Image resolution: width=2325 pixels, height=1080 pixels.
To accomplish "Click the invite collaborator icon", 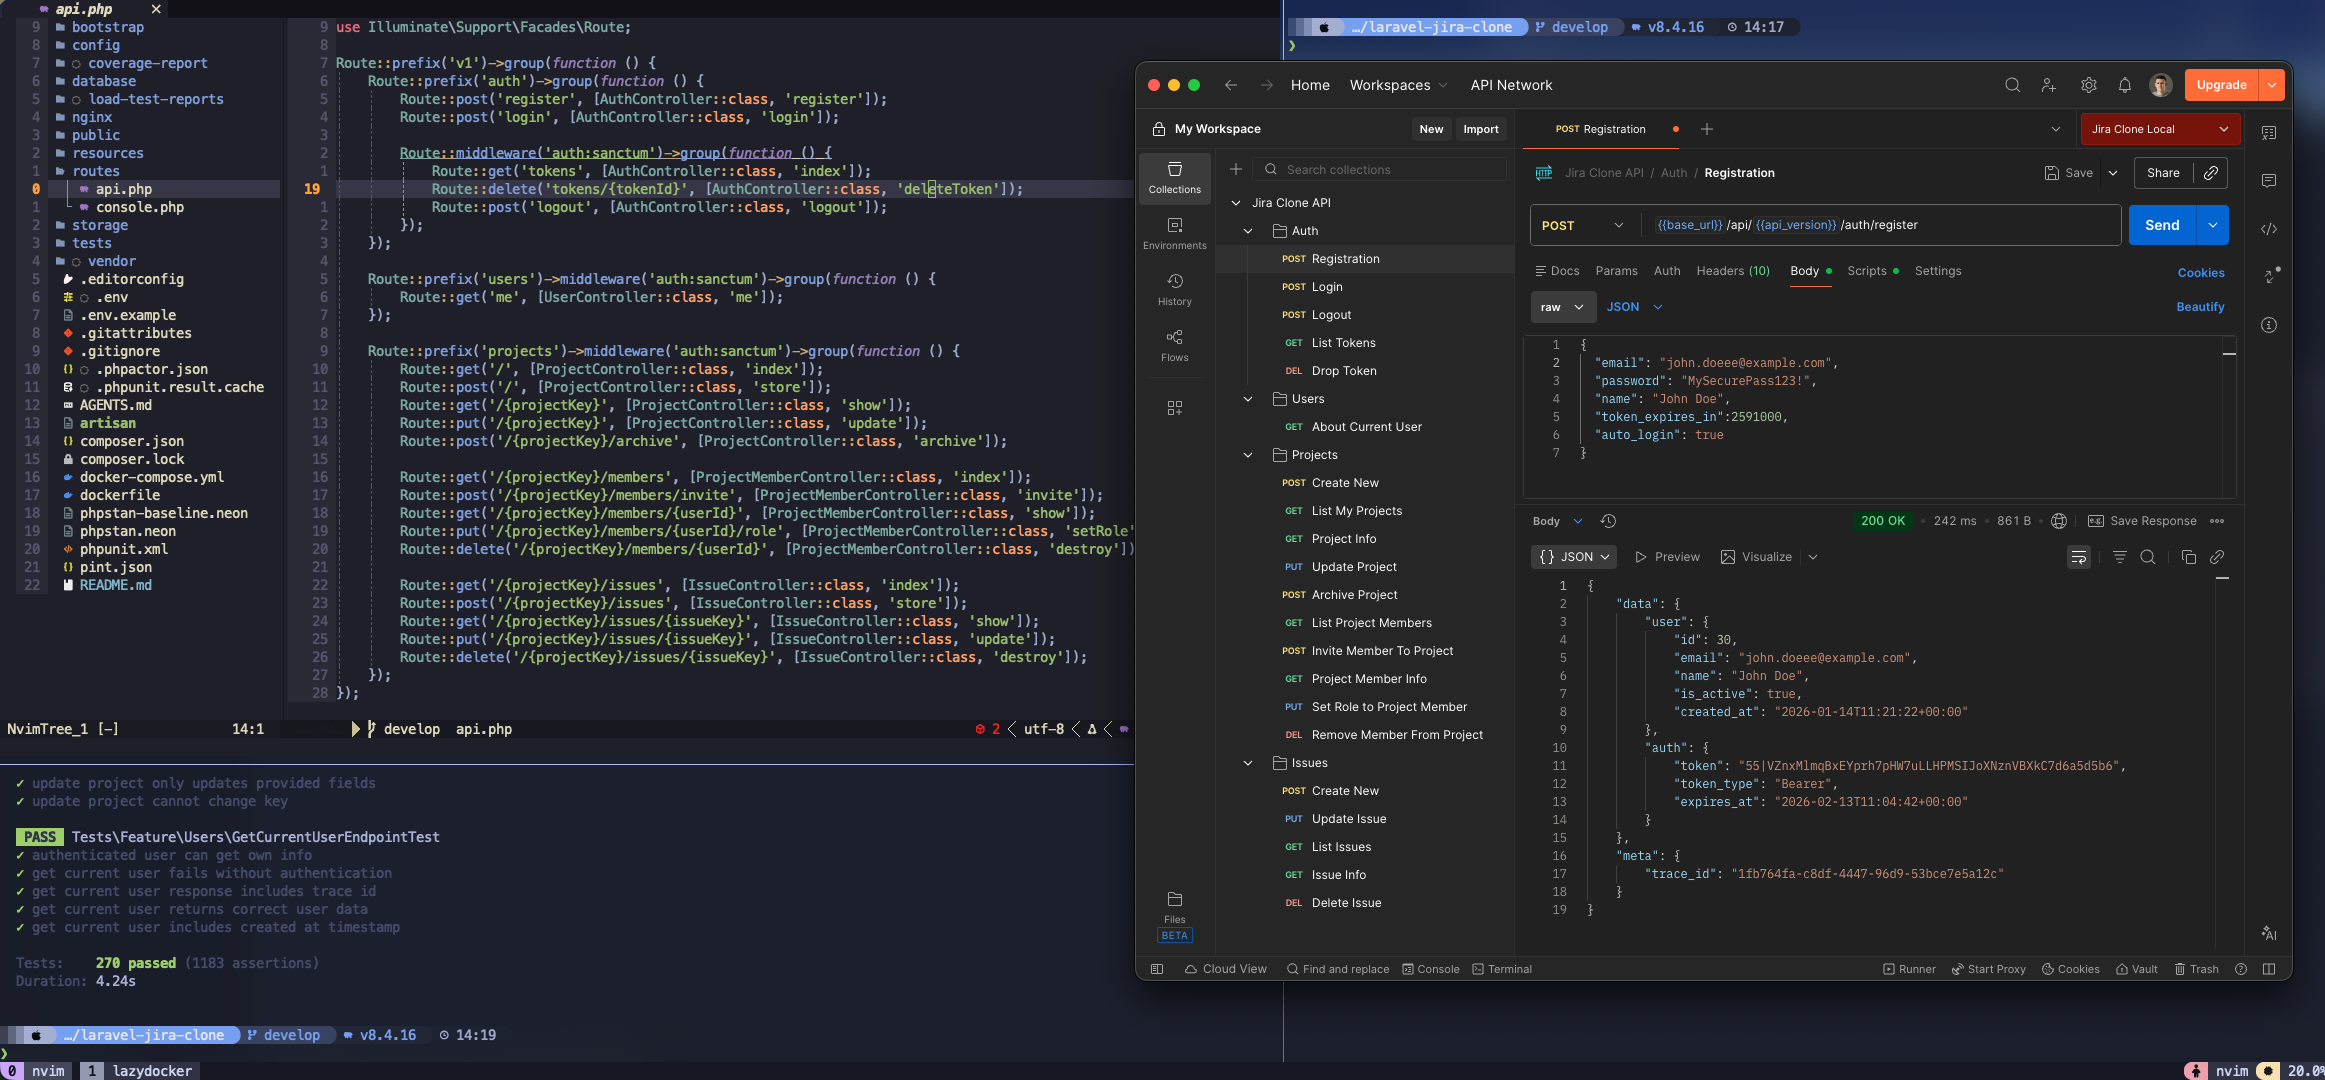I will [x=2048, y=85].
